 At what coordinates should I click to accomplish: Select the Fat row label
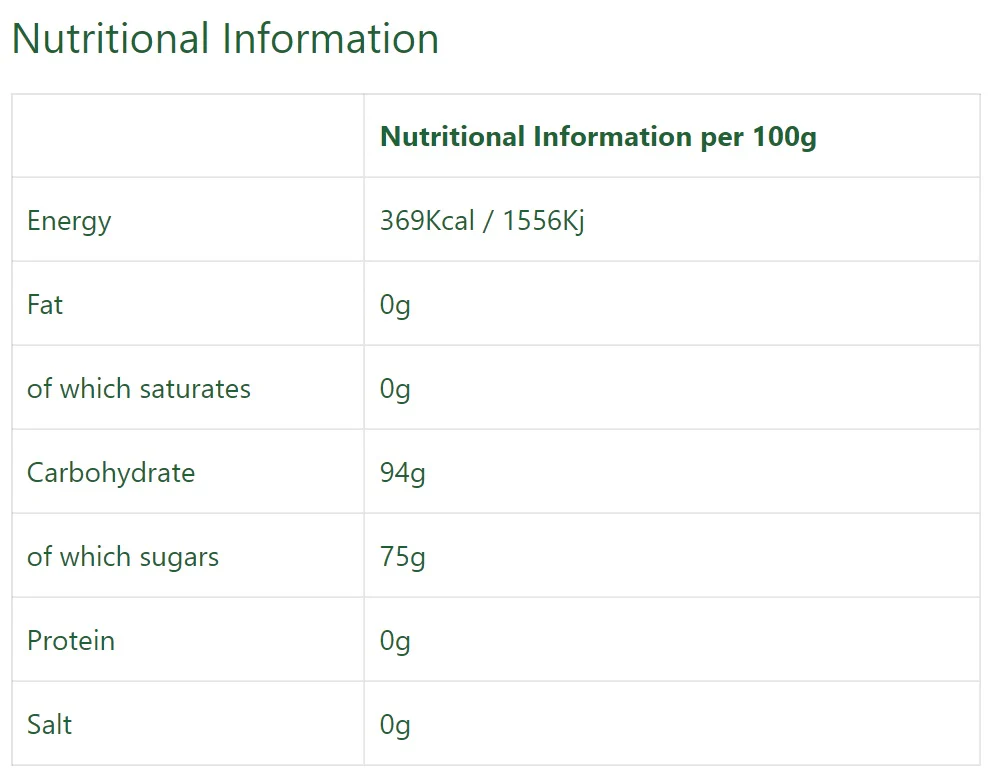point(45,304)
